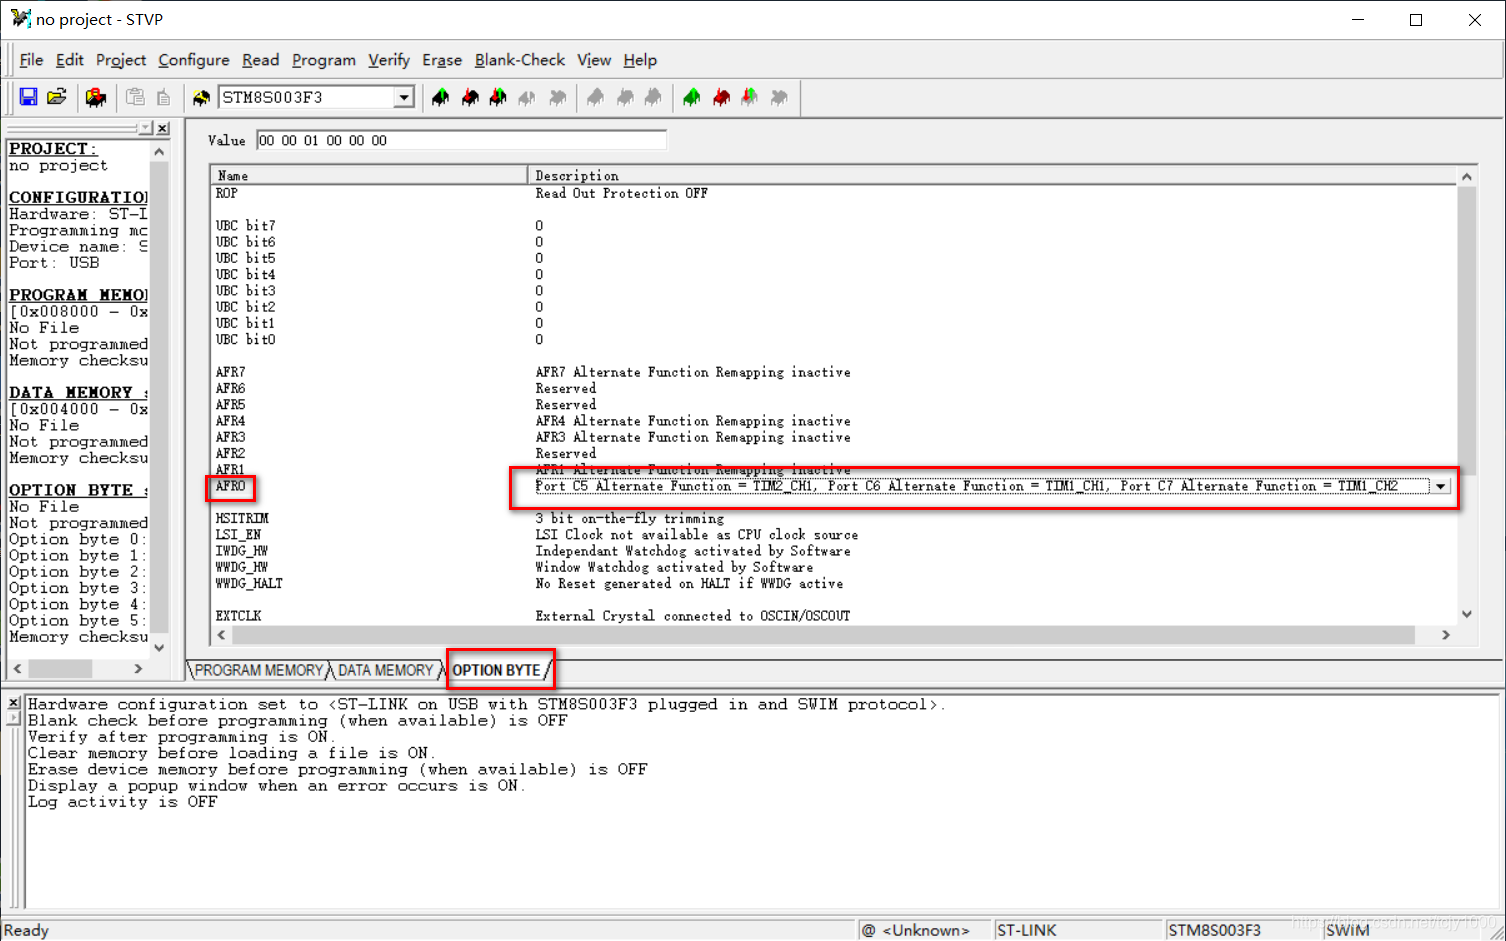Click left panel horizontal scroll right arrow

coord(139,668)
